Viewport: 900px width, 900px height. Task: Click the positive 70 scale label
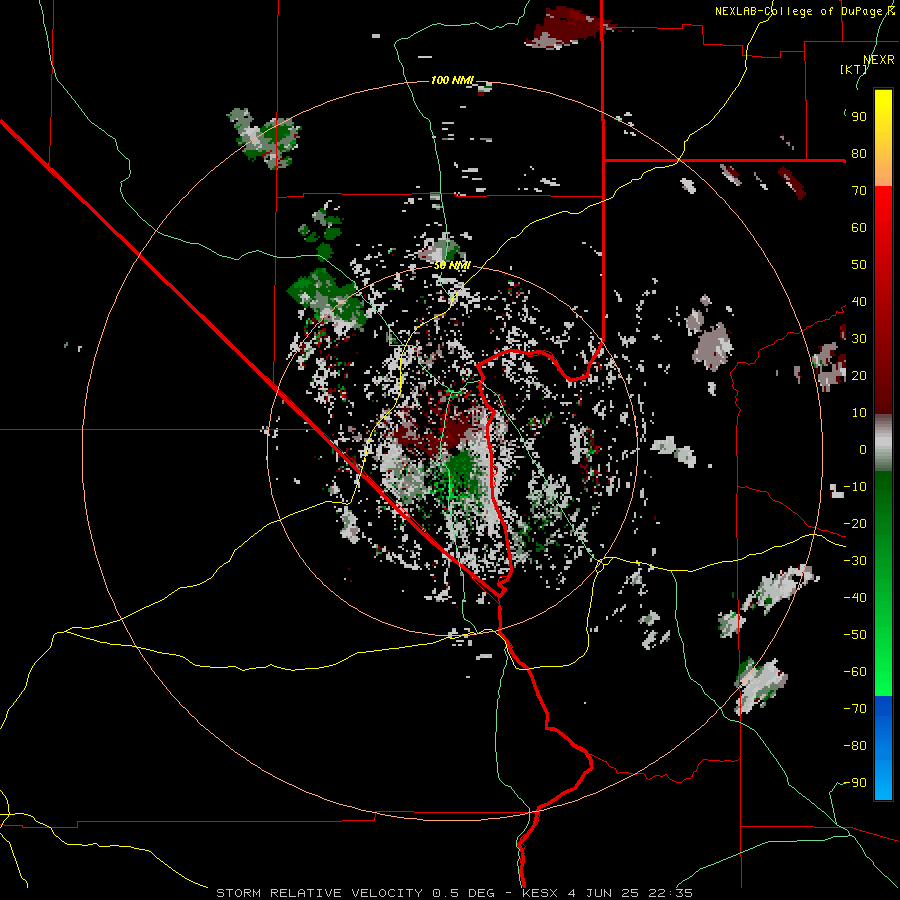[859, 191]
